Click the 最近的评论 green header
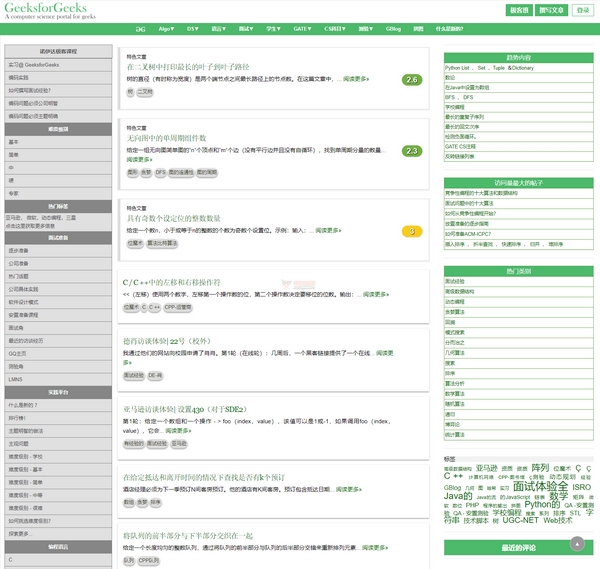Viewport: 600px width, 569px height. point(518,548)
